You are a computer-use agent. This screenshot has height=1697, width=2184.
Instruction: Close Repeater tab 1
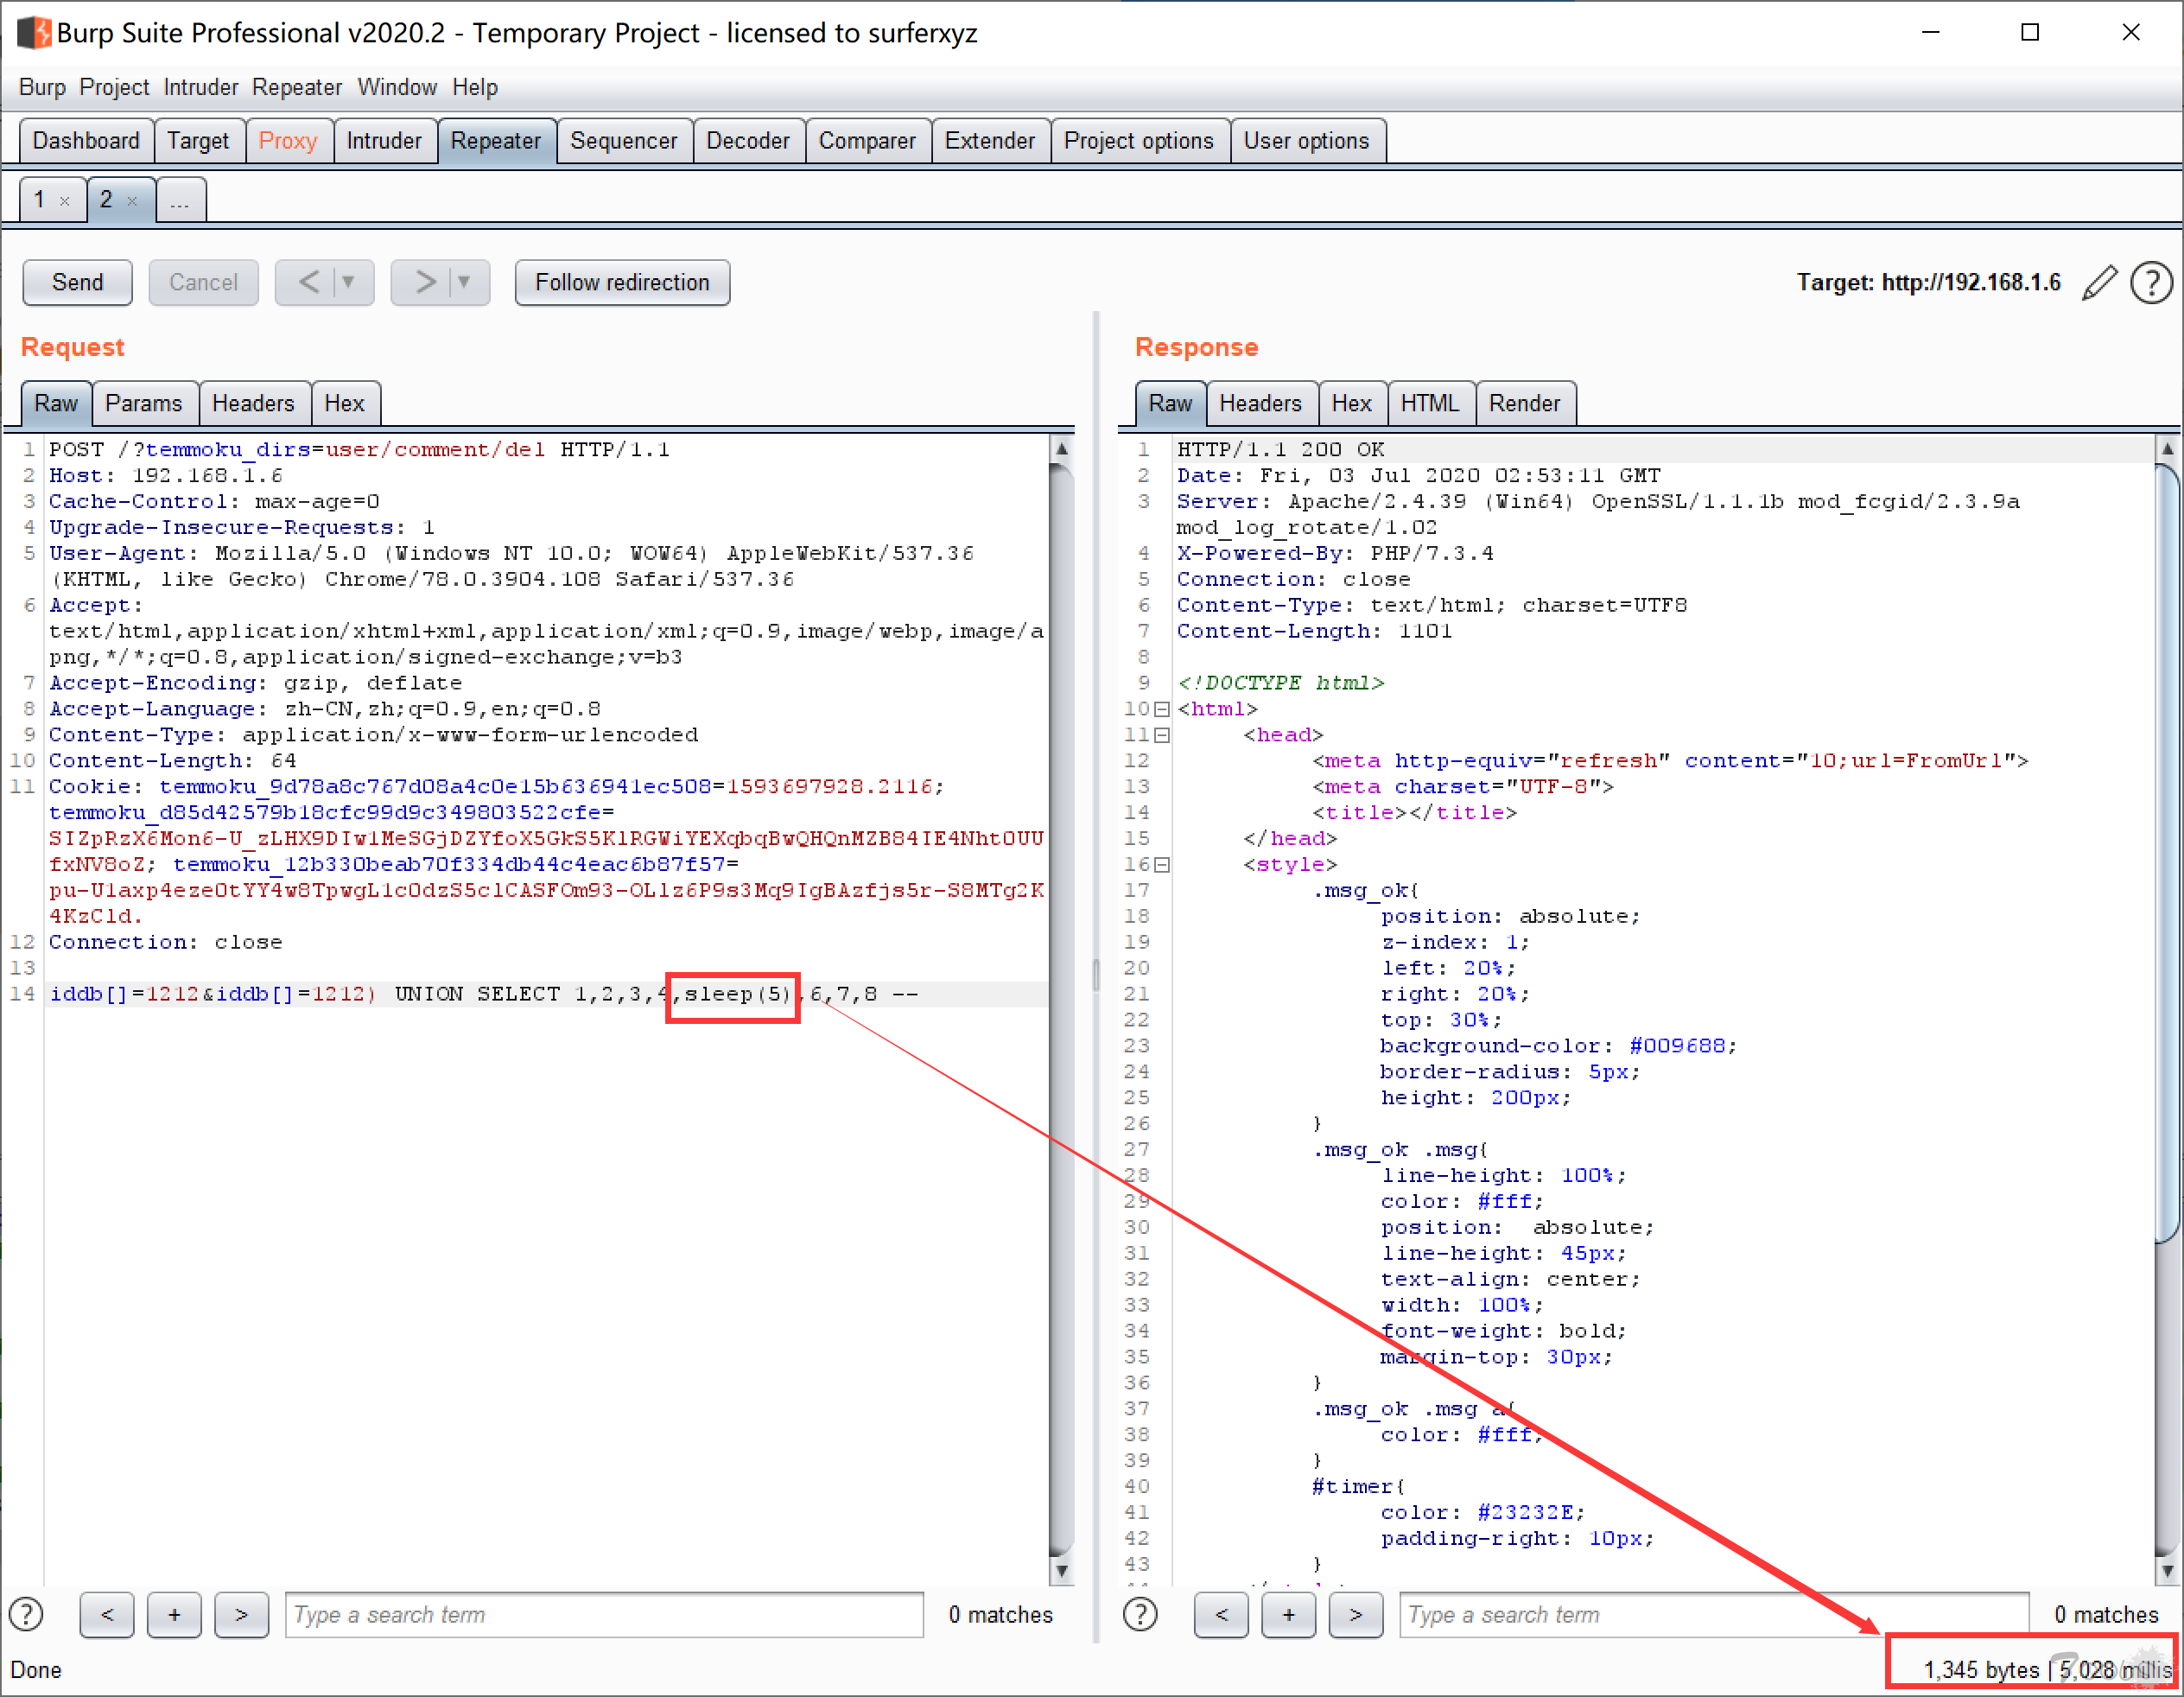[x=65, y=201]
